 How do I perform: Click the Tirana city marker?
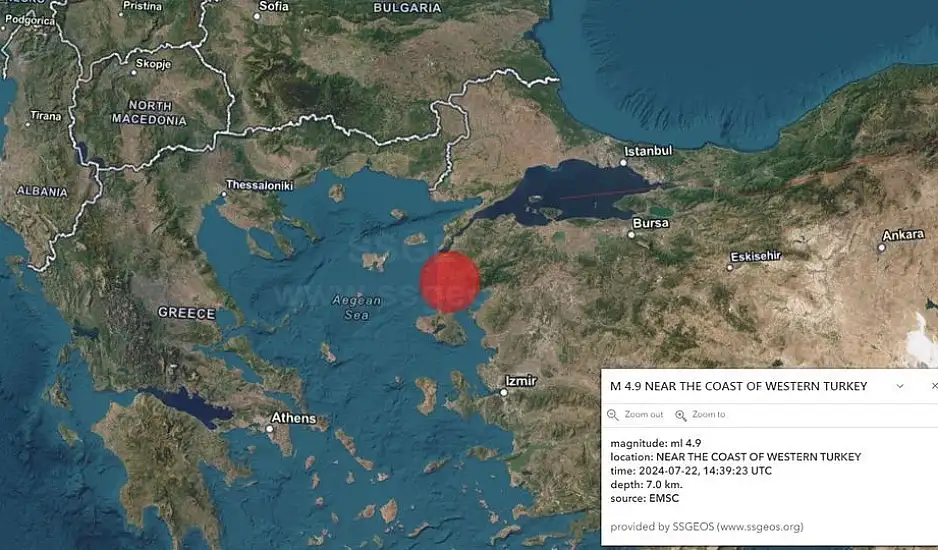pyautogui.click(x=28, y=124)
